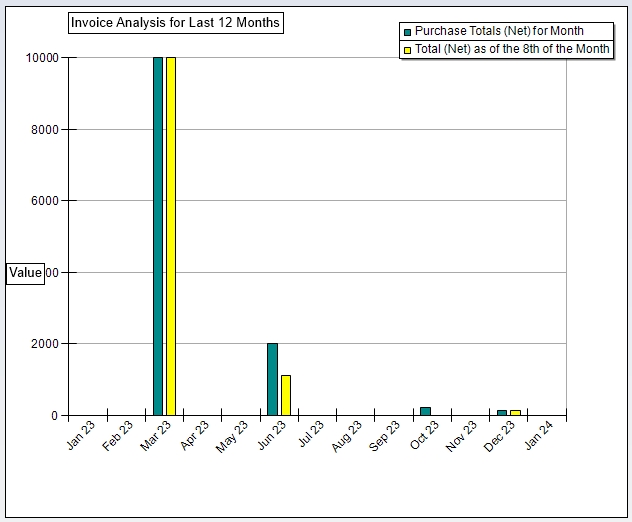The width and height of the screenshot is (632, 522).
Task: Click the 'Jan 23' x-axis label
Action: click(x=82, y=437)
